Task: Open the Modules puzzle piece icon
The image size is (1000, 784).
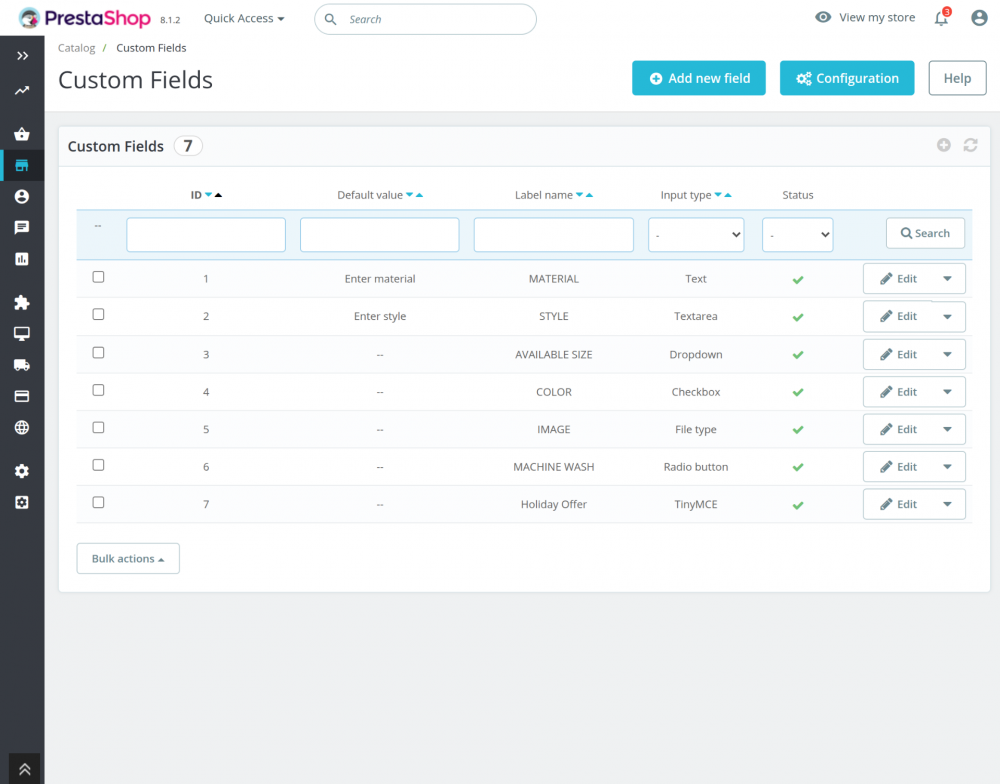Action: (x=22, y=302)
